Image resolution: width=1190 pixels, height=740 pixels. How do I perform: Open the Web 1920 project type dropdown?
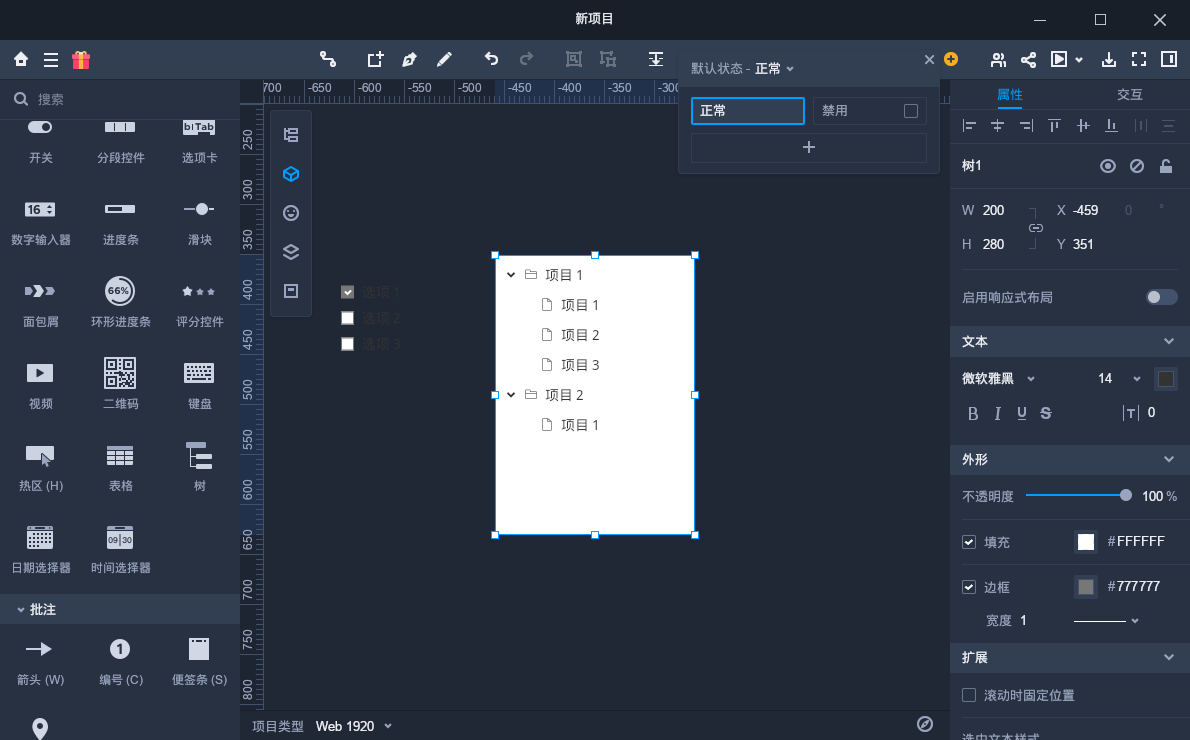(354, 726)
